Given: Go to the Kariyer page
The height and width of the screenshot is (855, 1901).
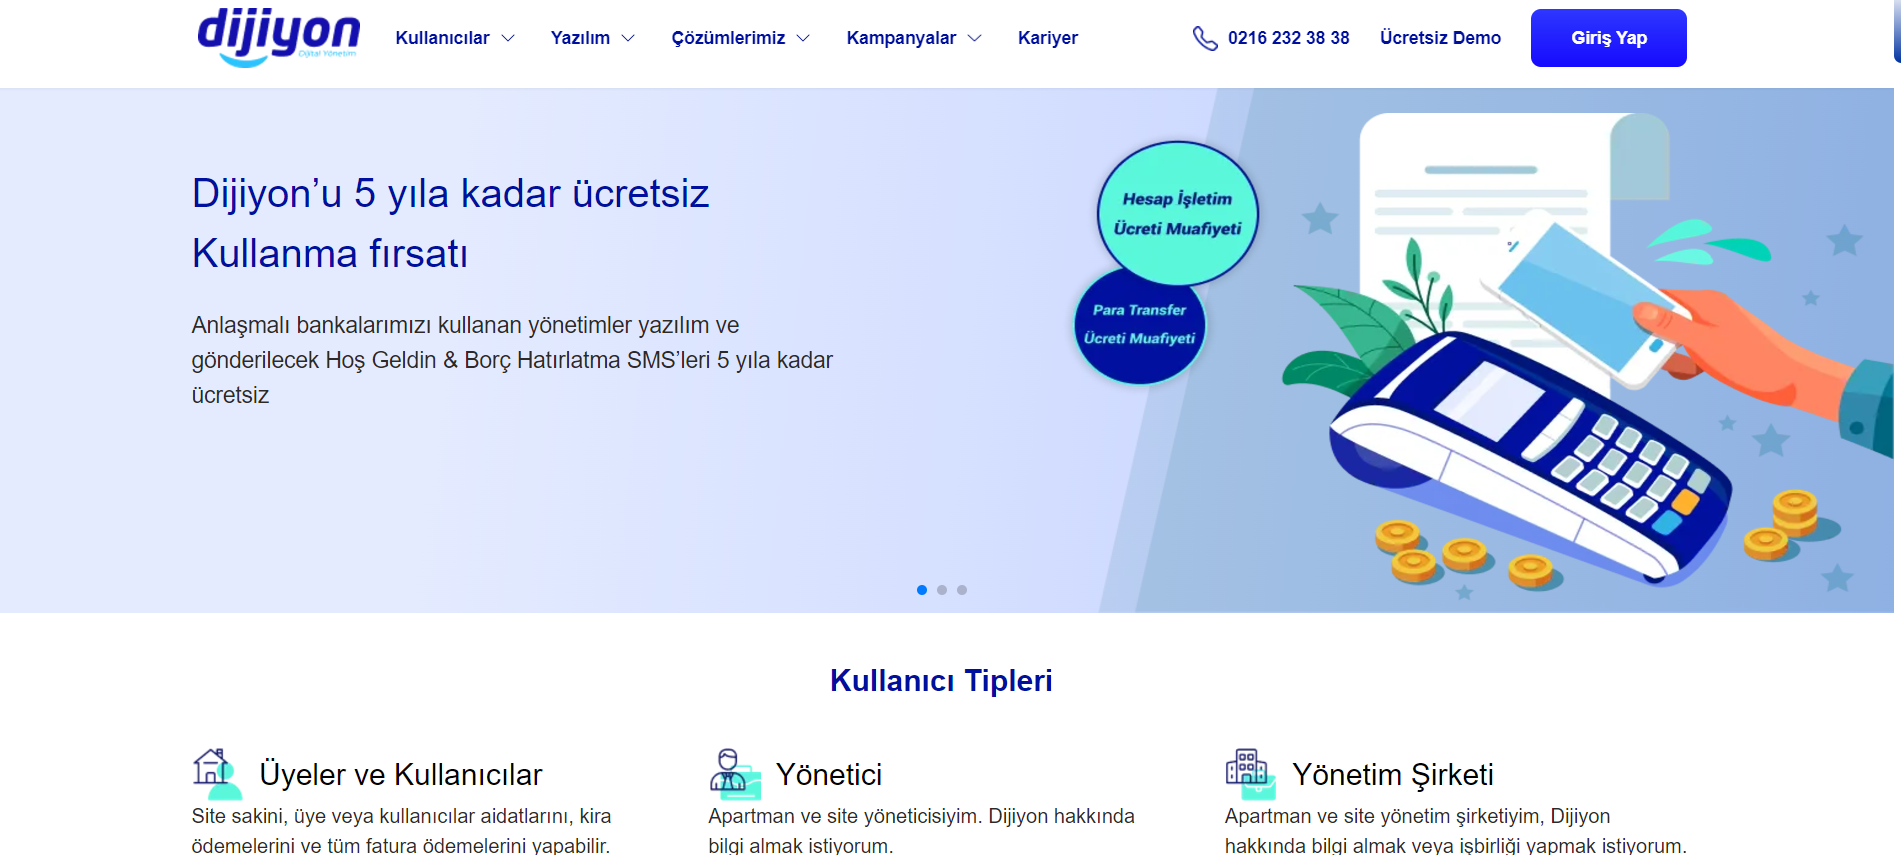Looking at the screenshot, I should [1047, 38].
